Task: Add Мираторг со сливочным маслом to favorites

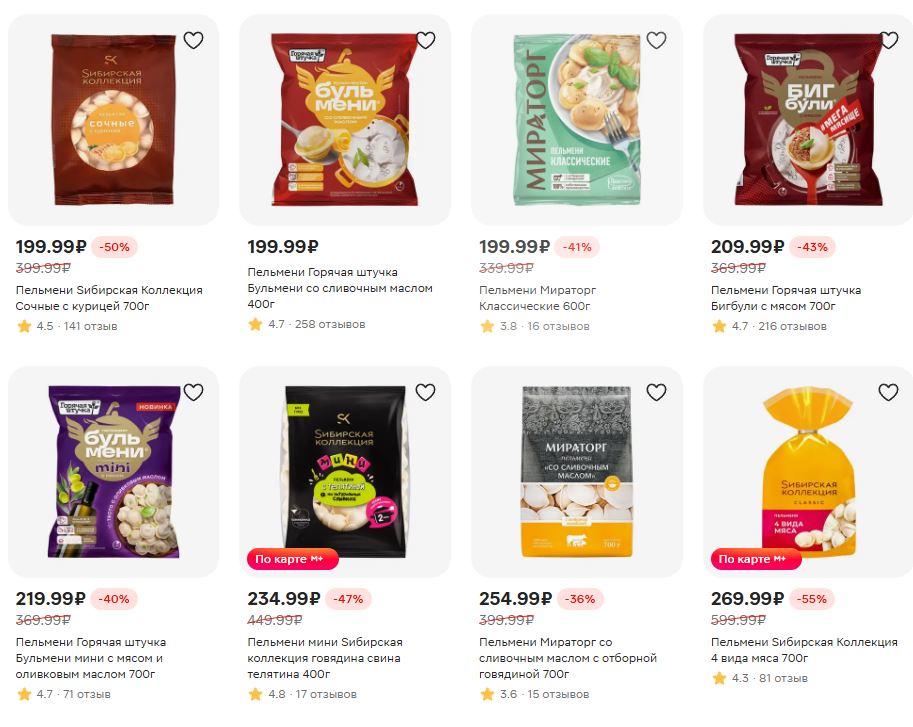Action: click(x=657, y=392)
